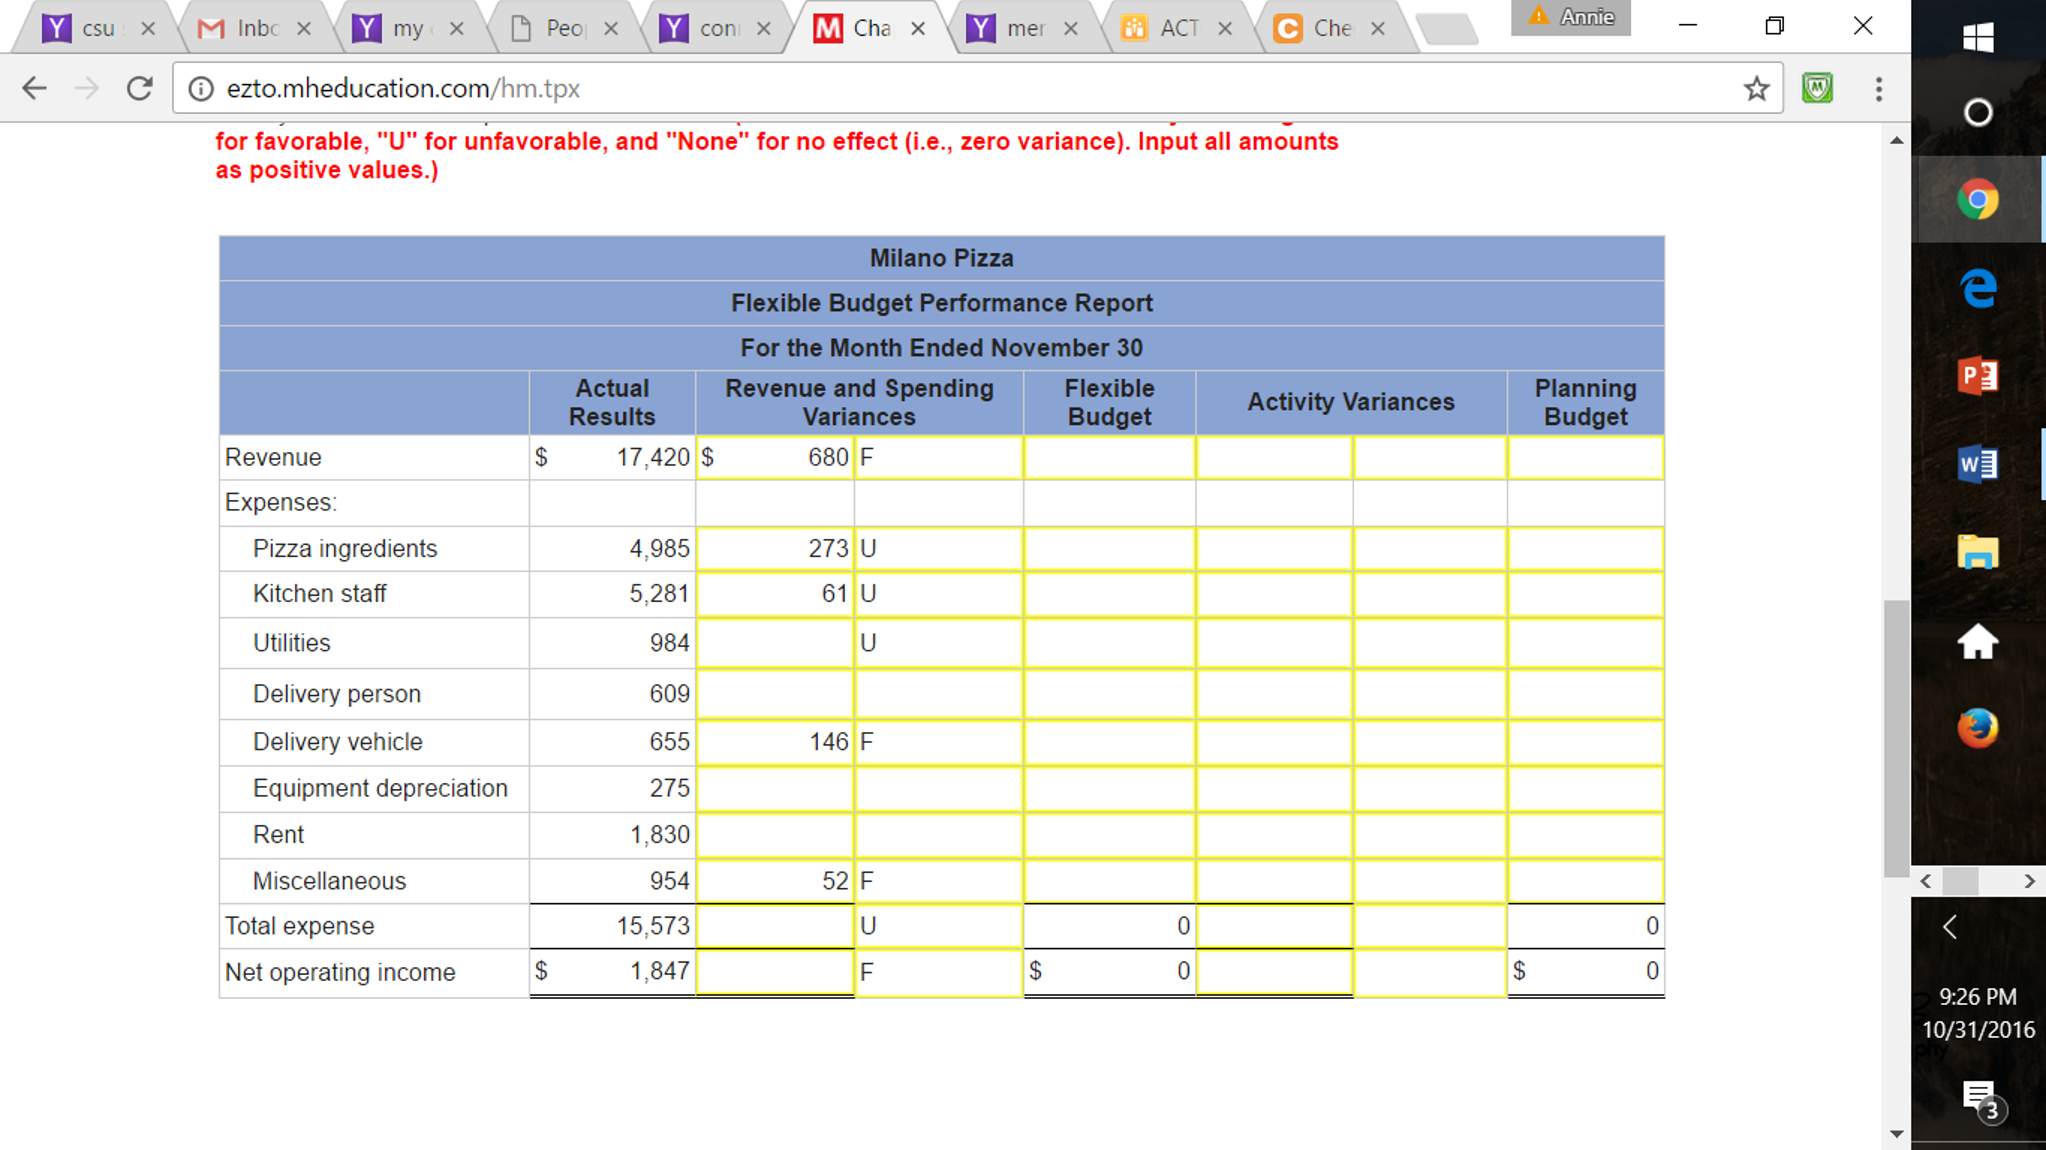Switch to the 'Peo' tab
The image size is (2046, 1150).
coord(563,28)
